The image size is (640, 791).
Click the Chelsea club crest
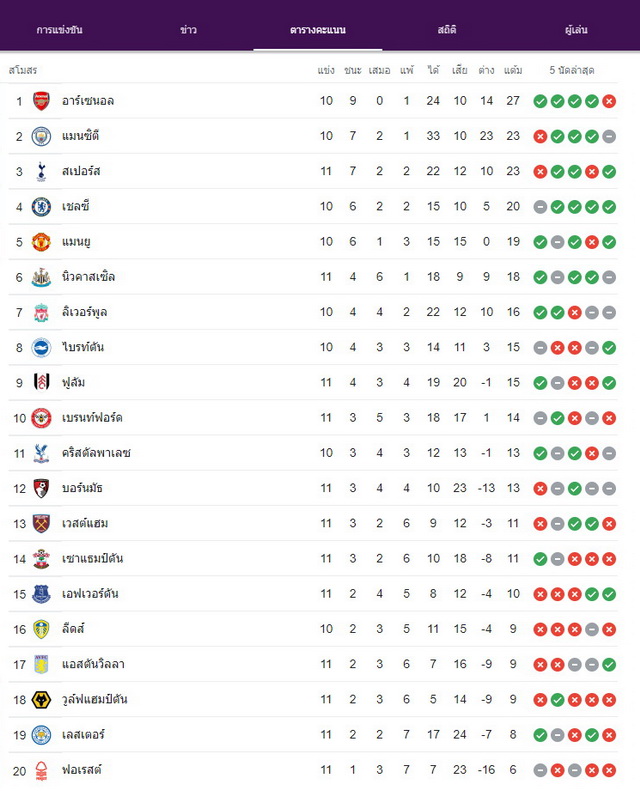click(x=41, y=207)
